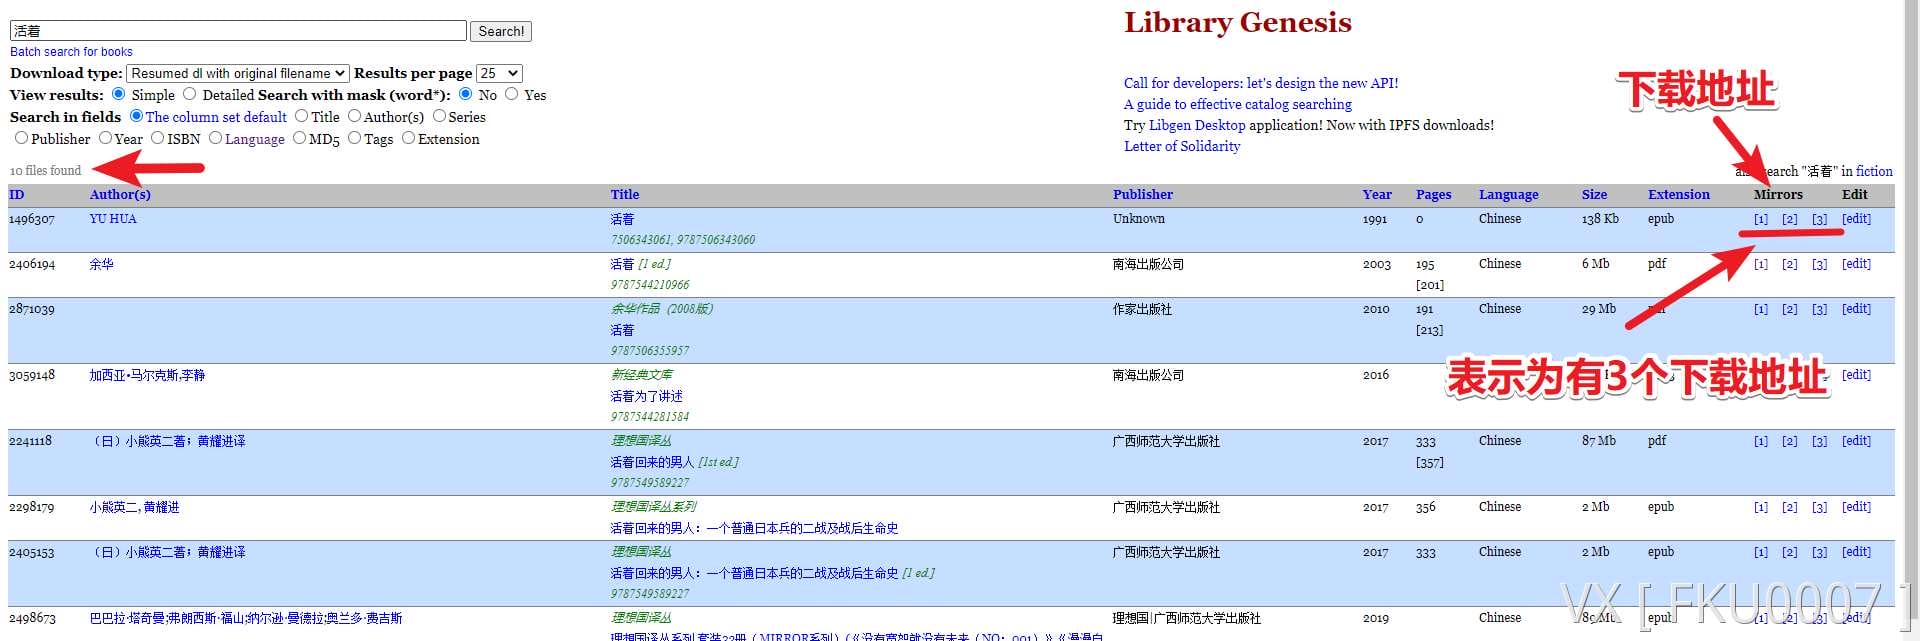Select the Publisher search field radio

(x=21, y=138)
